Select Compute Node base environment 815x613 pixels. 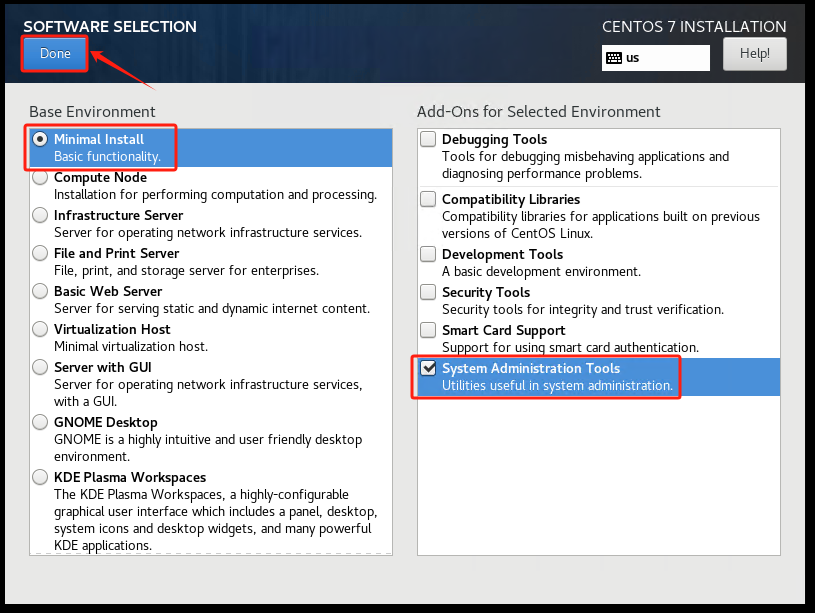40,178
